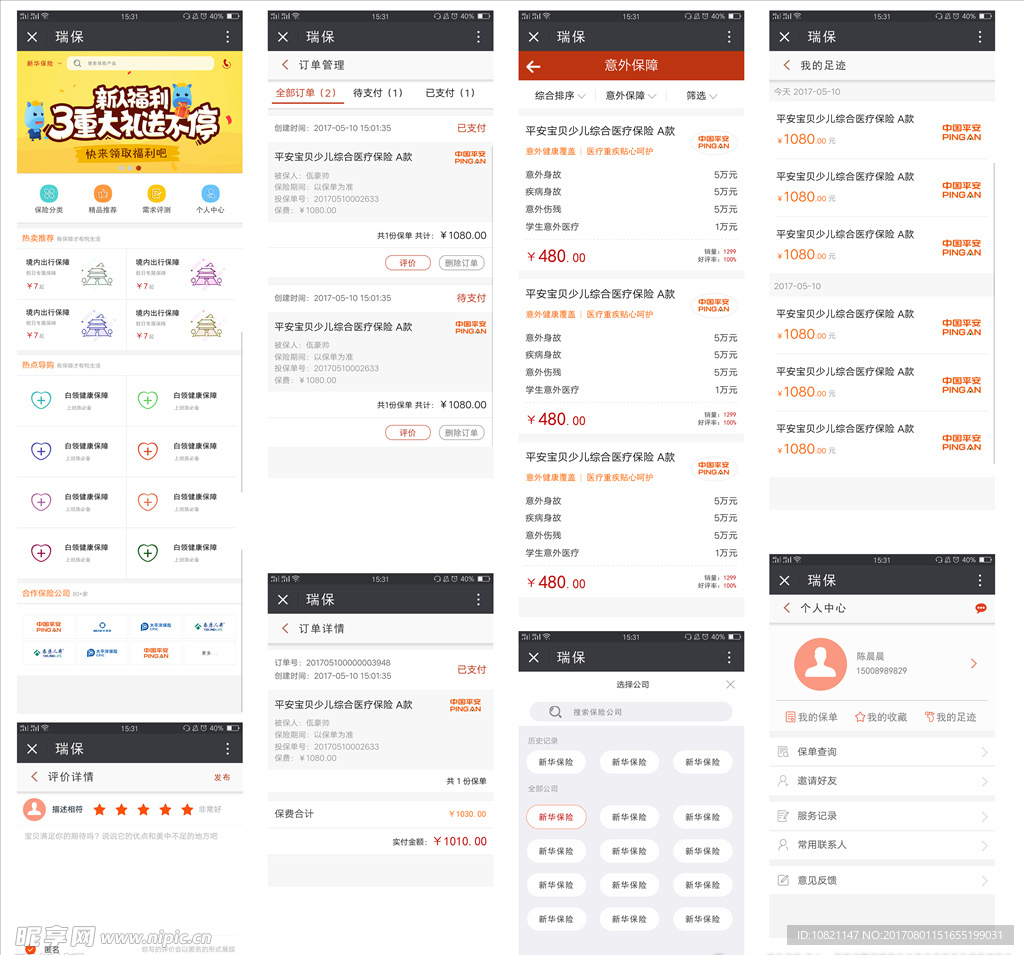The image size is (1024, 955).
Task: Click 评价 on the 待支付 order
Action: 408,432
